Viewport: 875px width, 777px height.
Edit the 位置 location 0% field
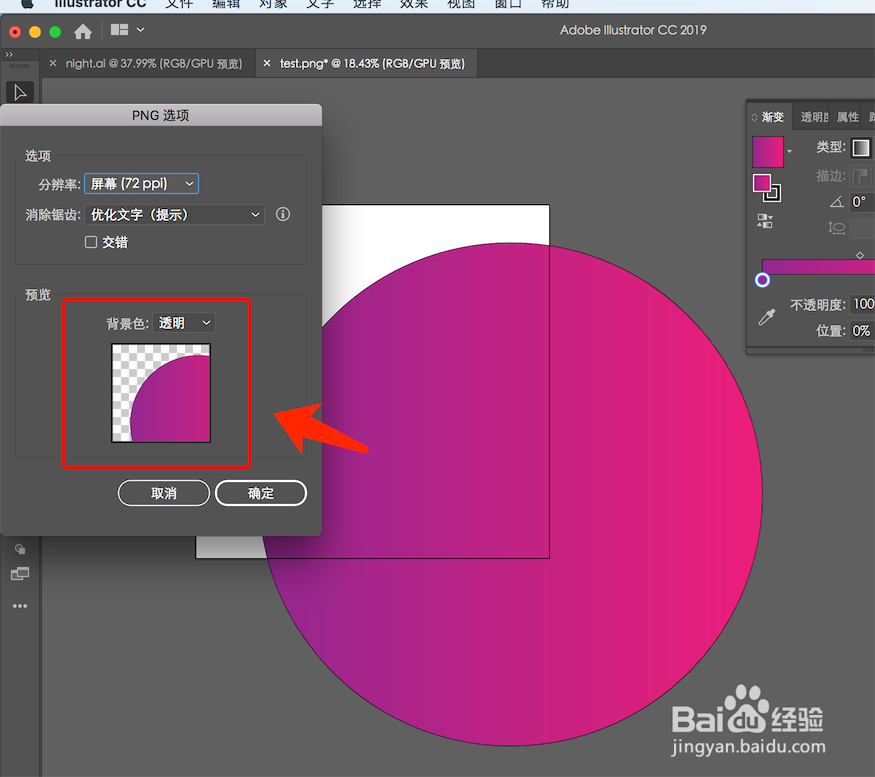click(862, 330)
